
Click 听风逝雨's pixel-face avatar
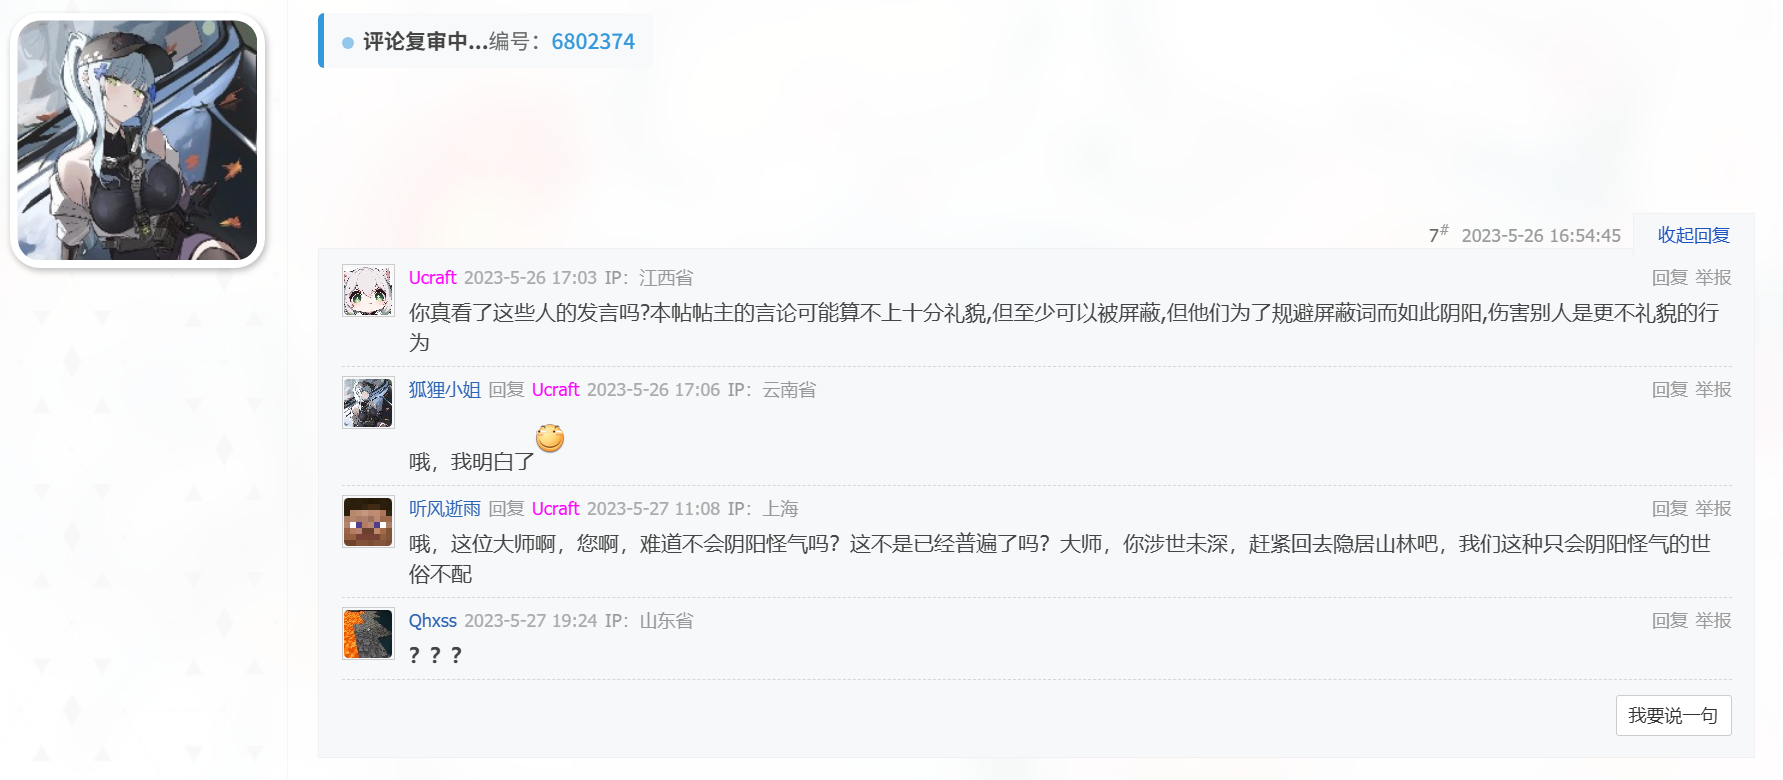click(x=368, y=522)
